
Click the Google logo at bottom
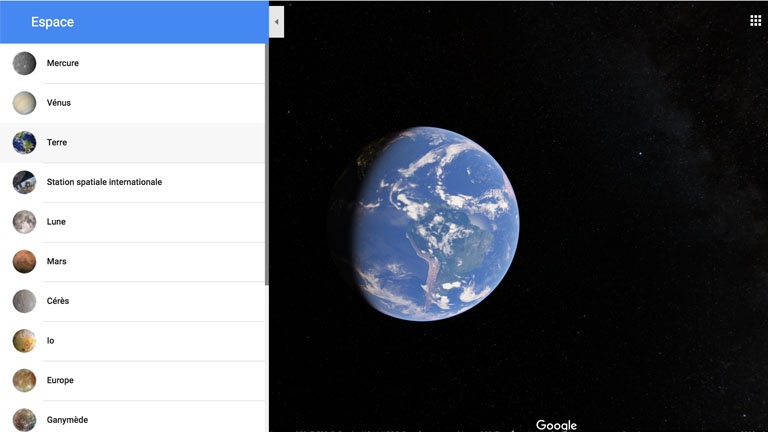[556, 425]
